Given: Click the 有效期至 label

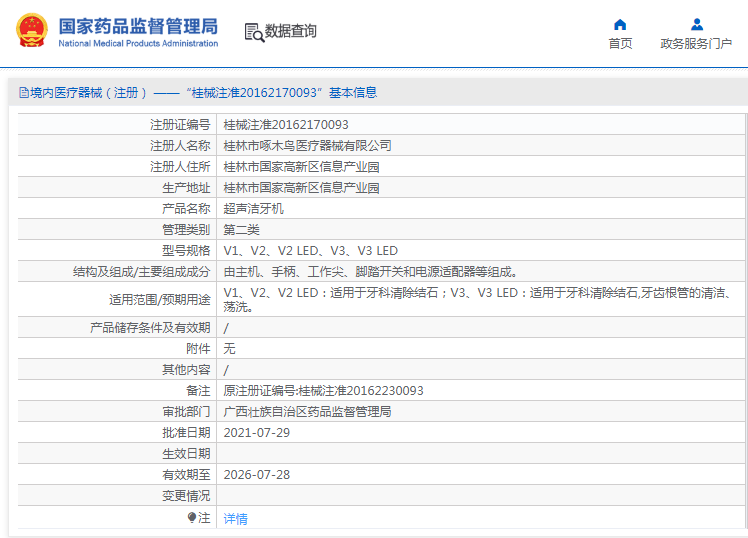Looking at the screenshot, I should click(x=187, y=475).
